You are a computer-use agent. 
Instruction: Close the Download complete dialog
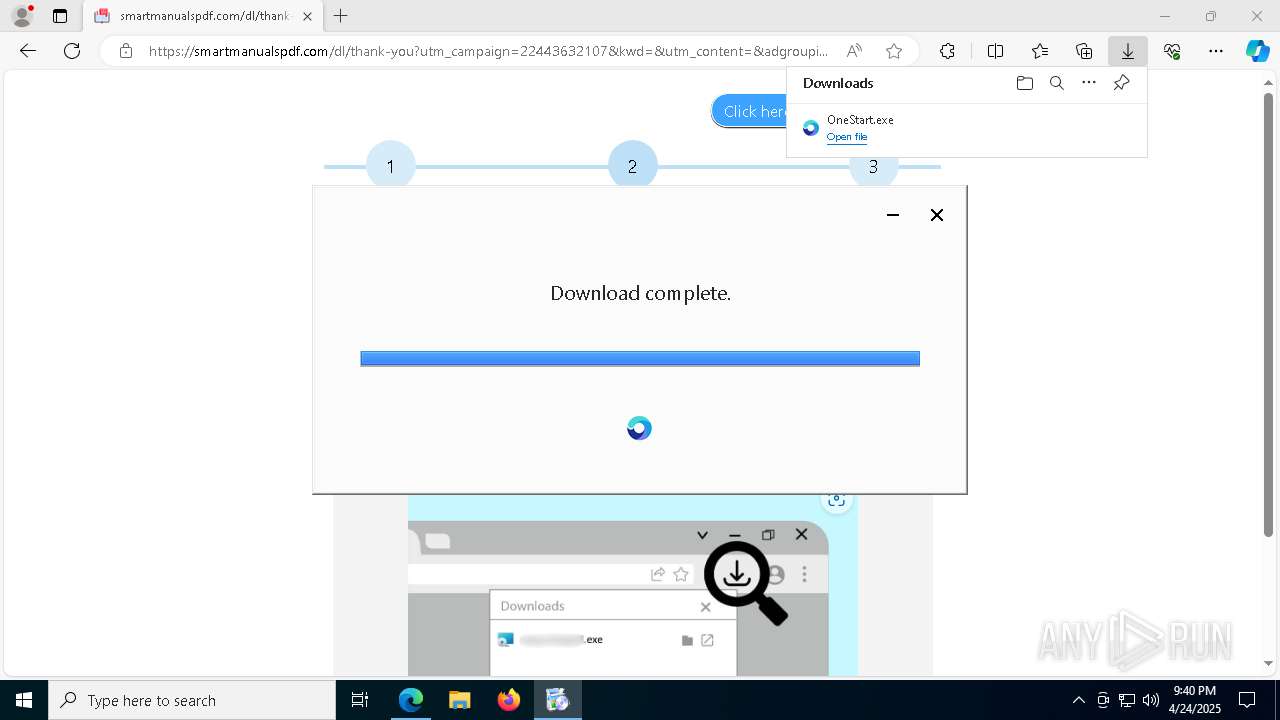(937, 215)
